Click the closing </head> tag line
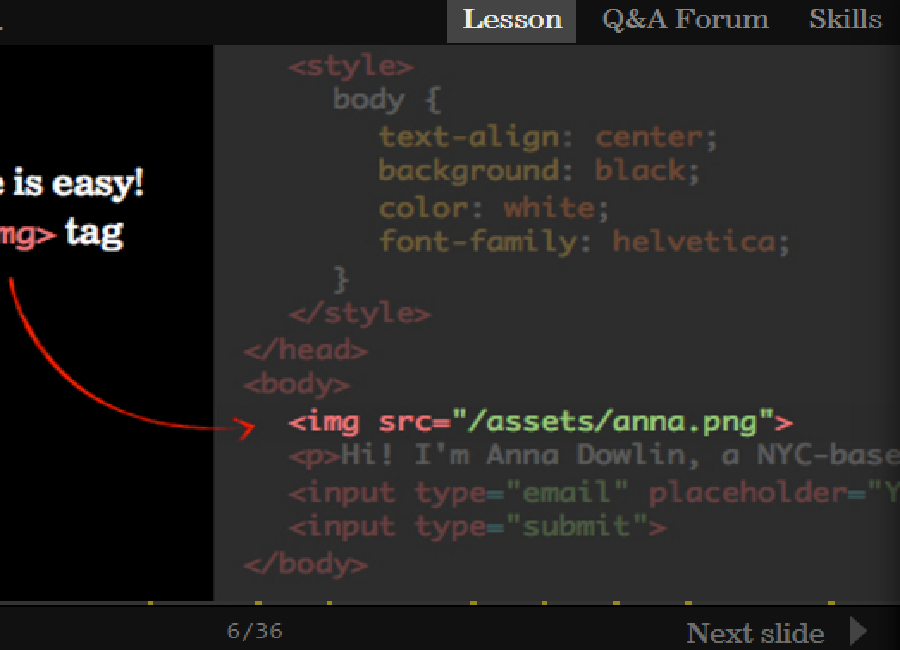The width and height of the screenshot is (900, 650). [x=306, y=350]
